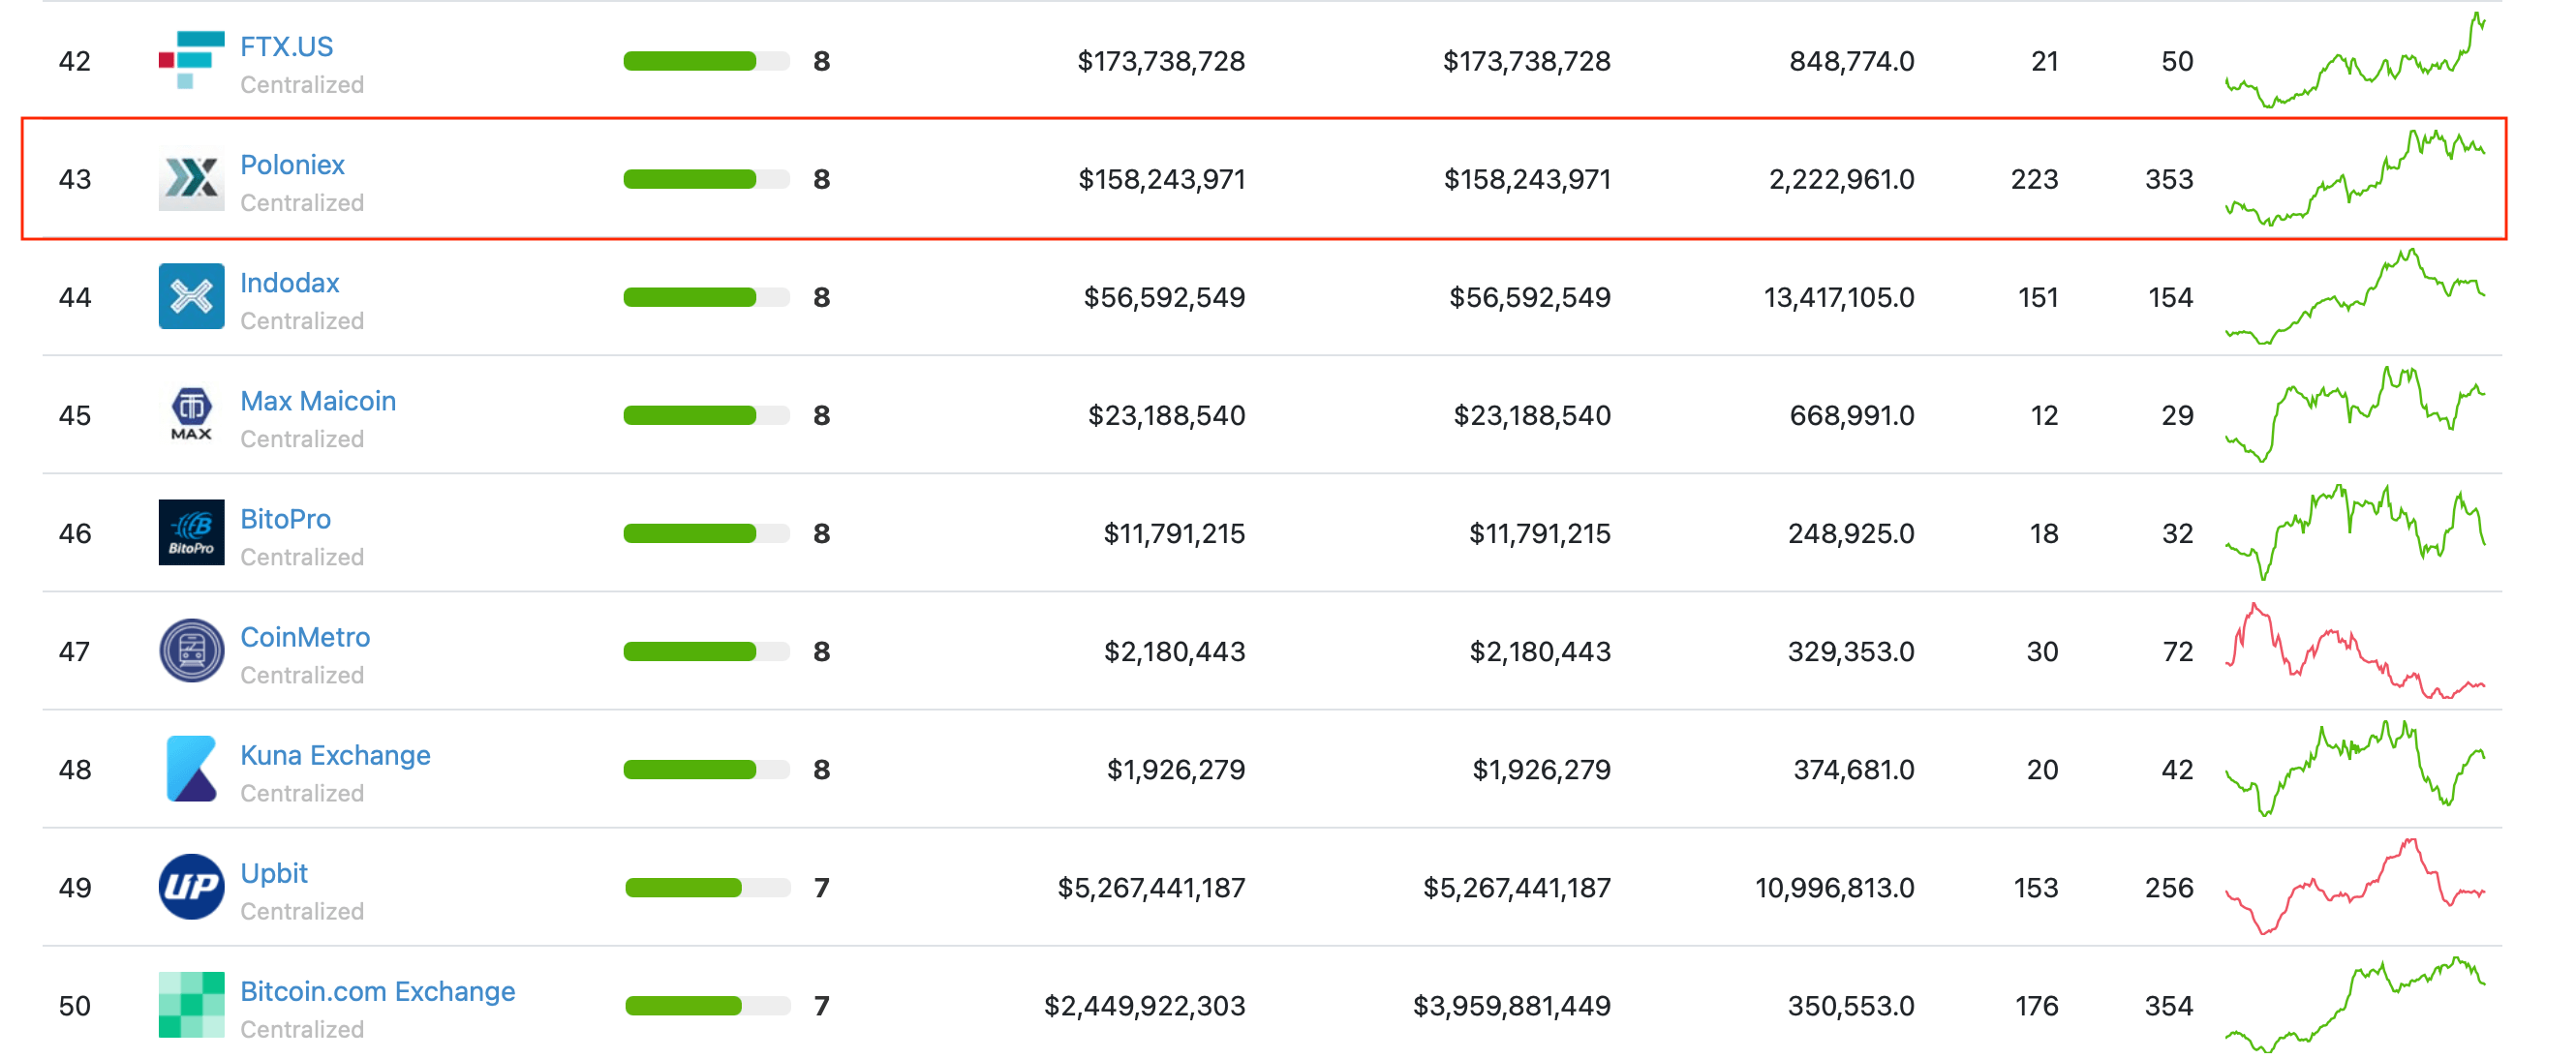This screenshot has width=2576, height=1059.
Task: Click the Centralized label under Upbit
Action: click(301, 911)
